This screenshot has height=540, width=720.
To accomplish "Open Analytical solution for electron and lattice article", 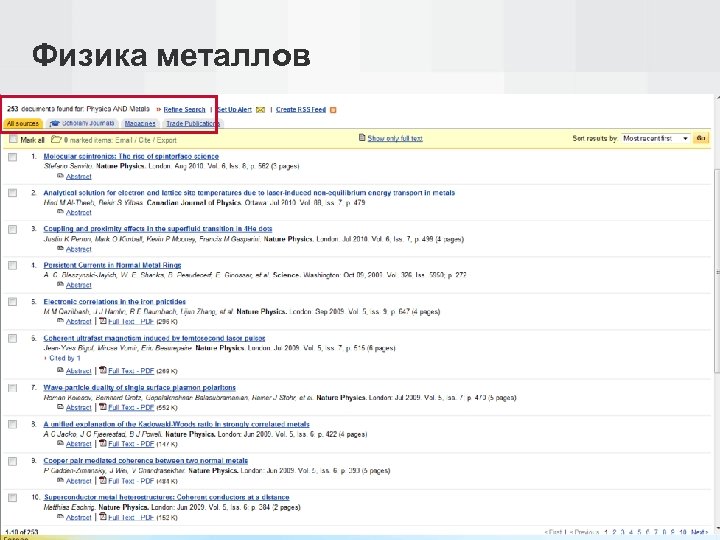I will [x=249, y=192].
